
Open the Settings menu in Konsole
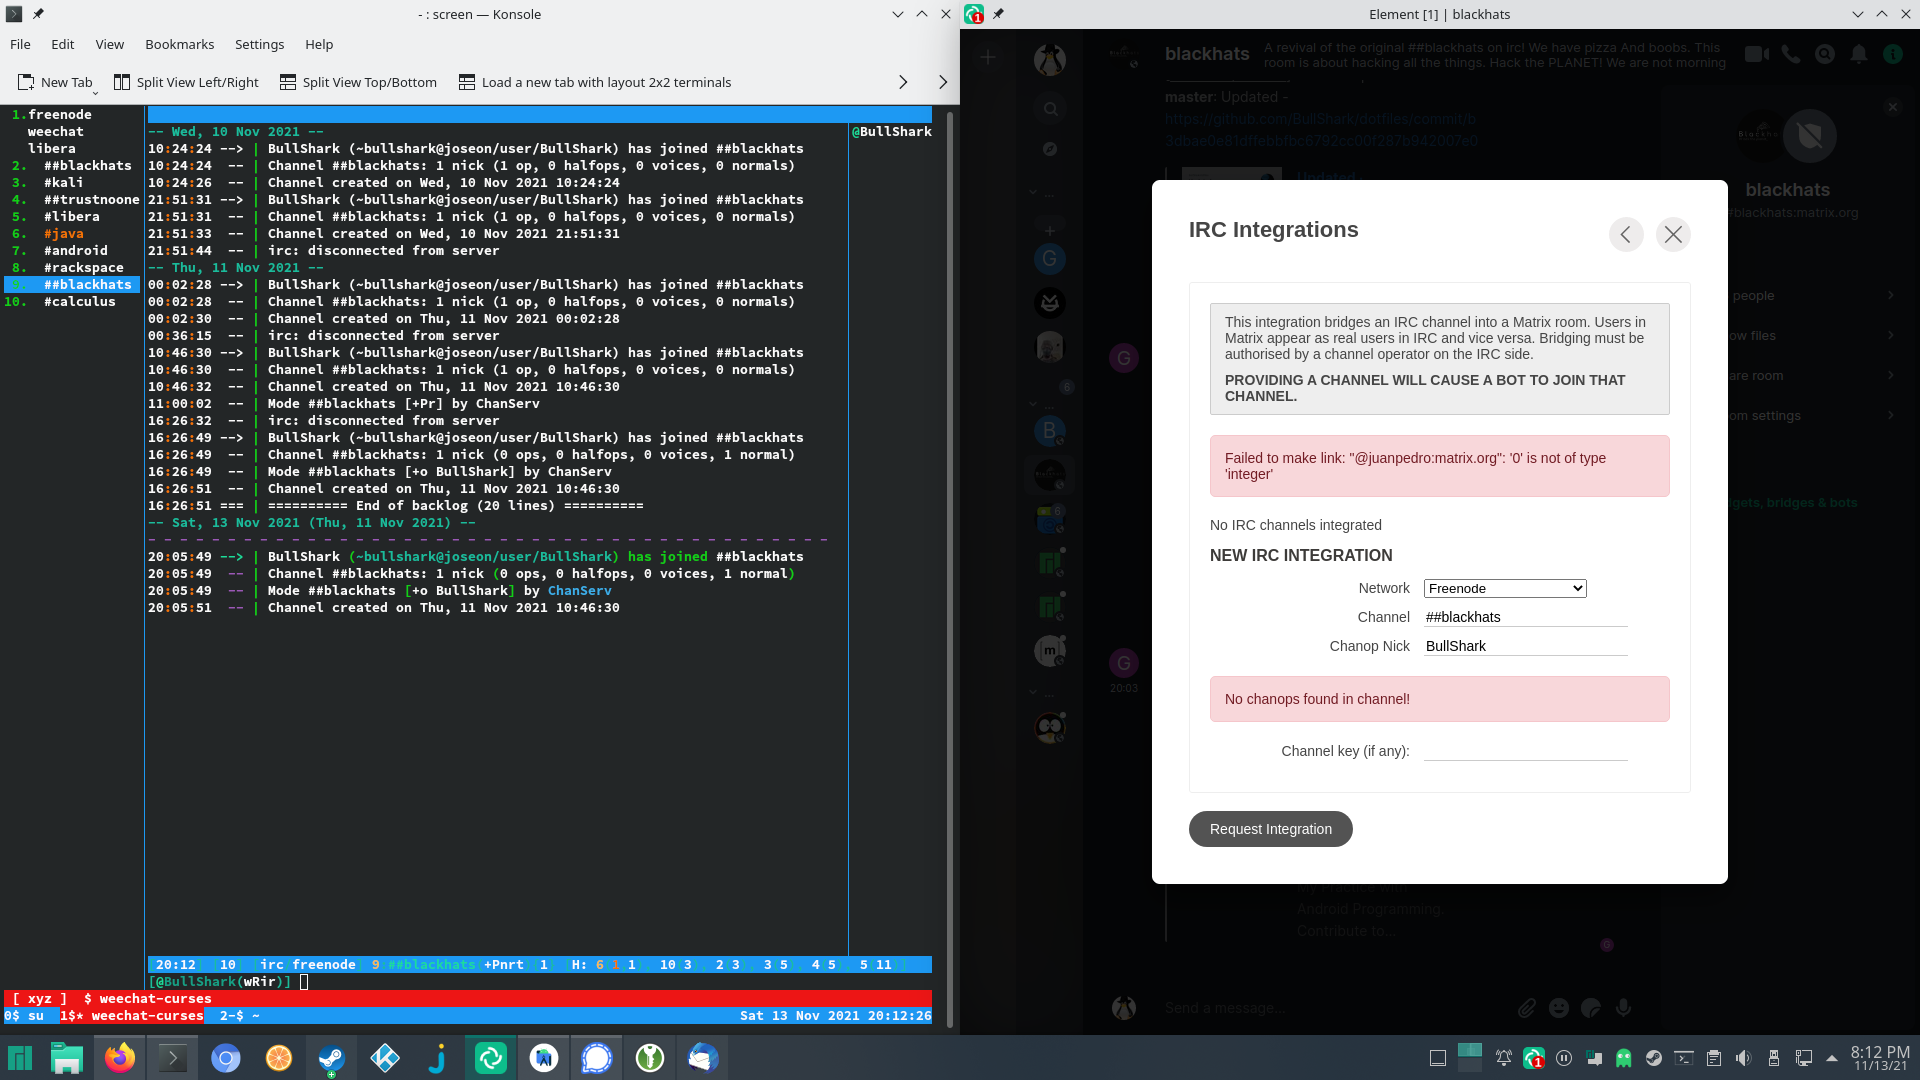coord(259,44)
